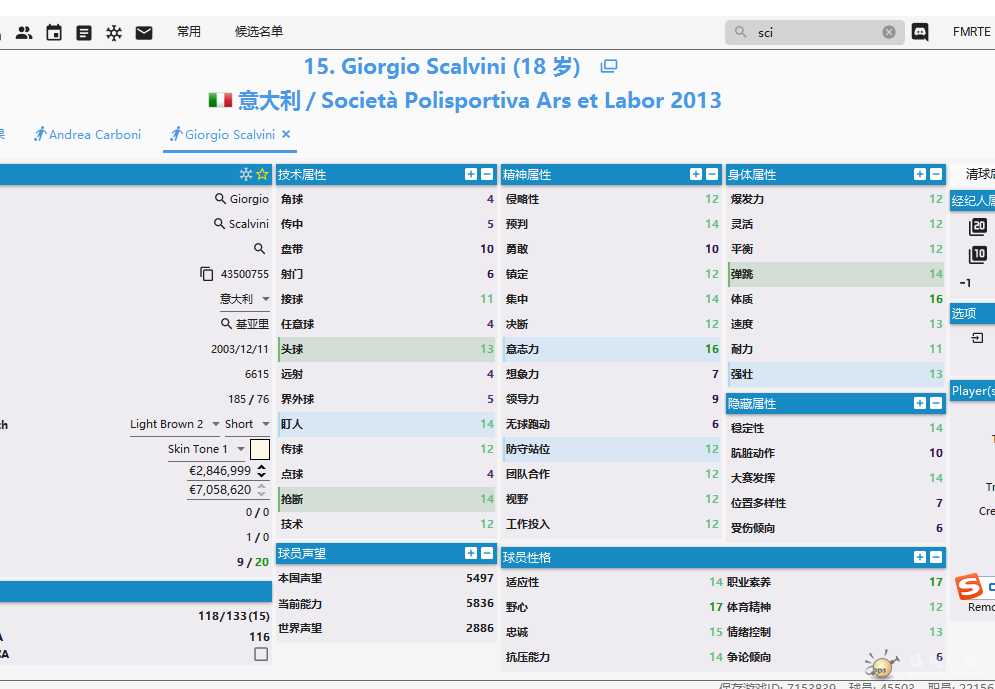
Task: Open the Skin Tone 1 dropdown
Action: (206, 449)
